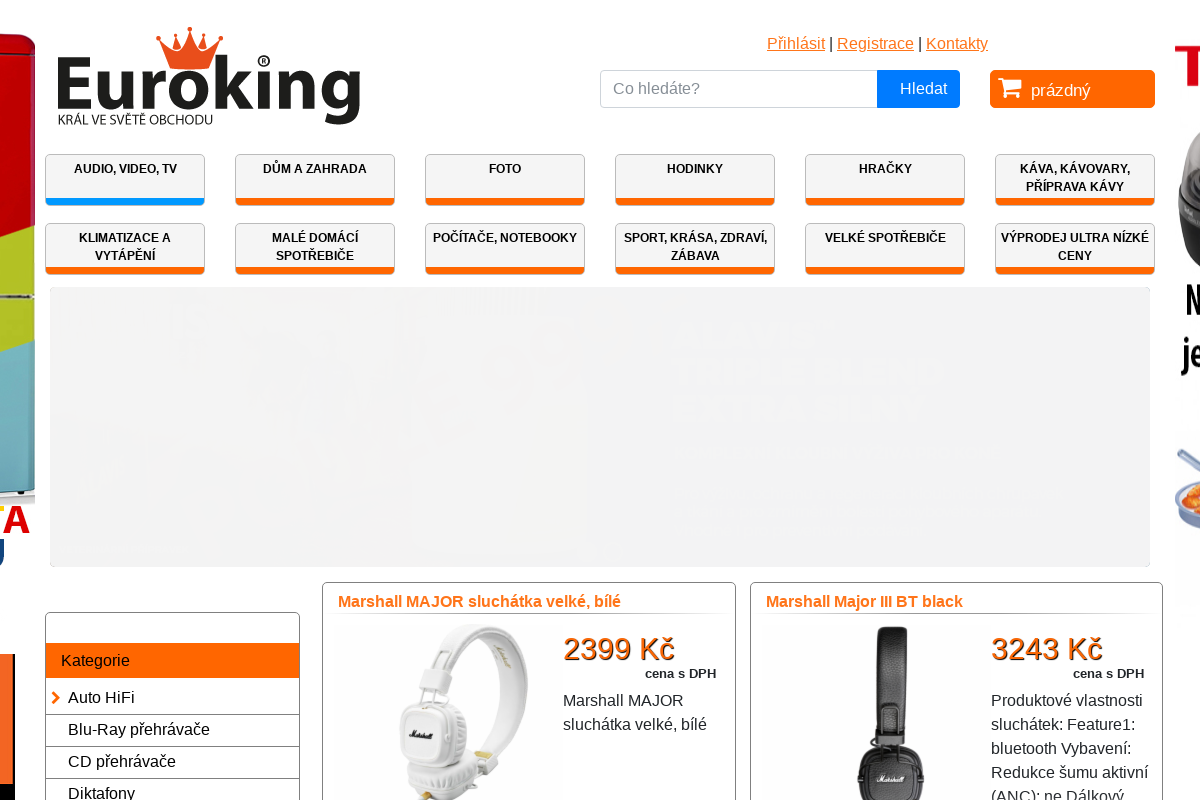The image size is (1200, 800).
Task: Open the white Marshall MAJOR headphones image
Action: (462, 712)
